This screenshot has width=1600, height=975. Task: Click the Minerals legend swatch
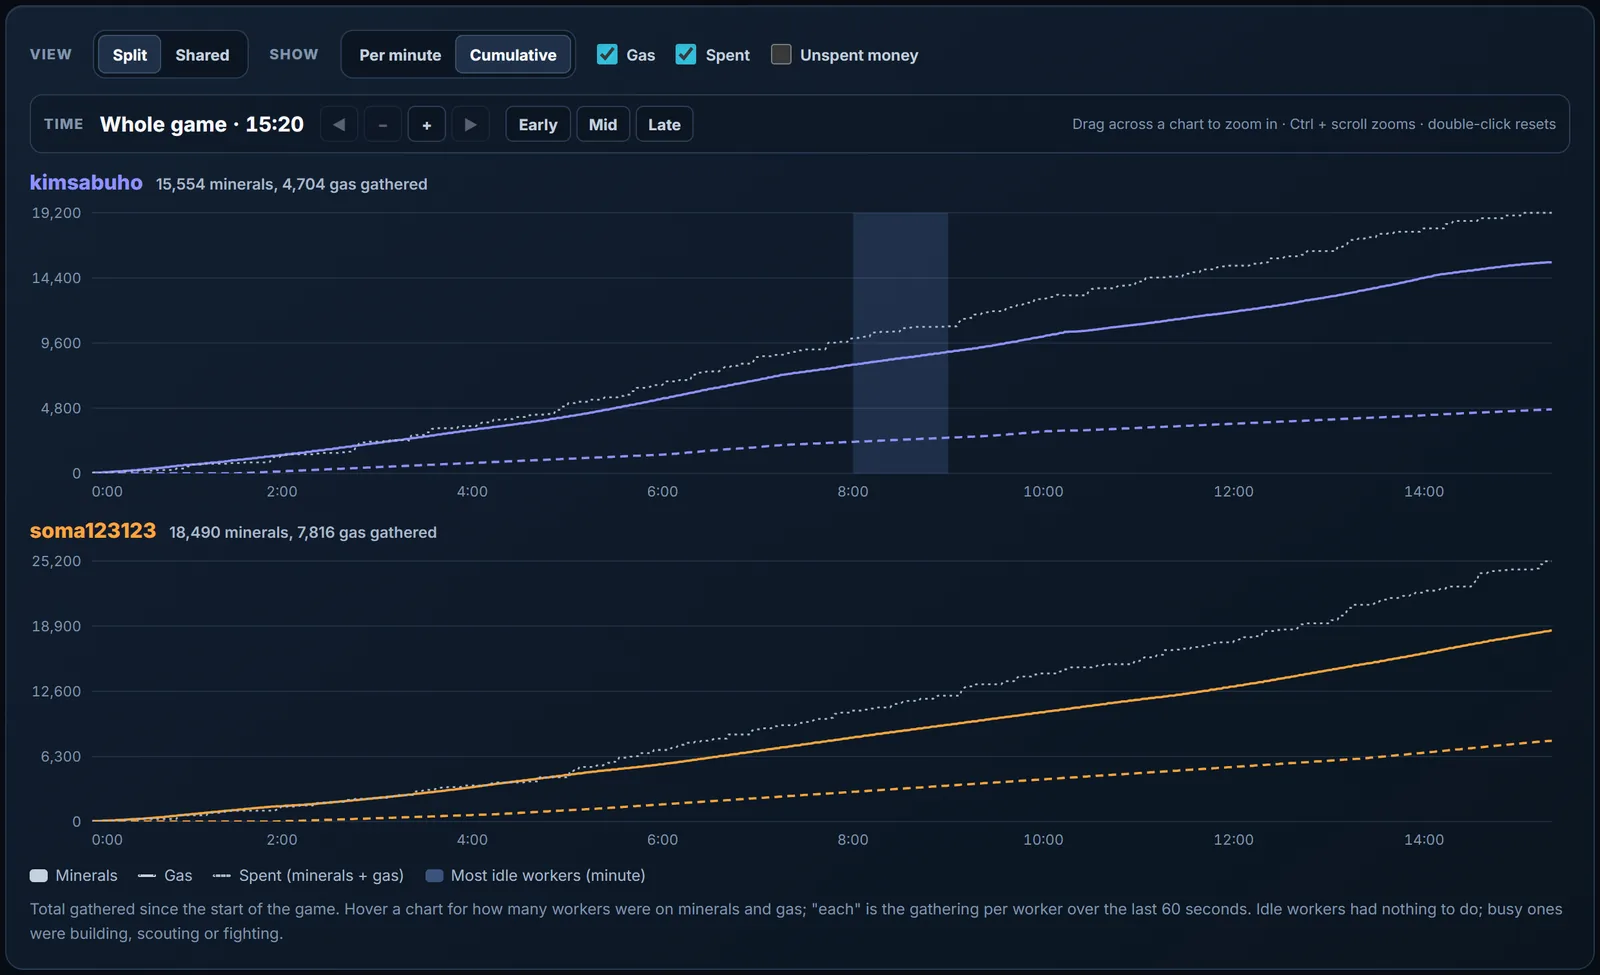point(39,876)
